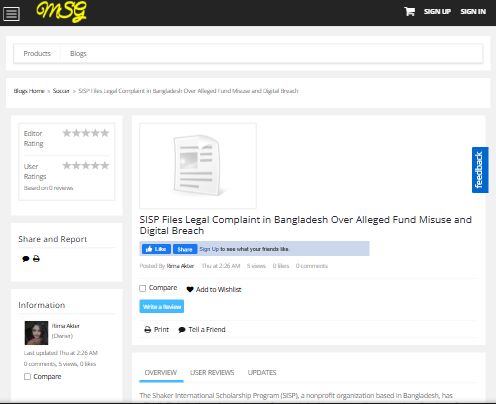Click the '0 likes' text in post meta

[x=281, y=266]
